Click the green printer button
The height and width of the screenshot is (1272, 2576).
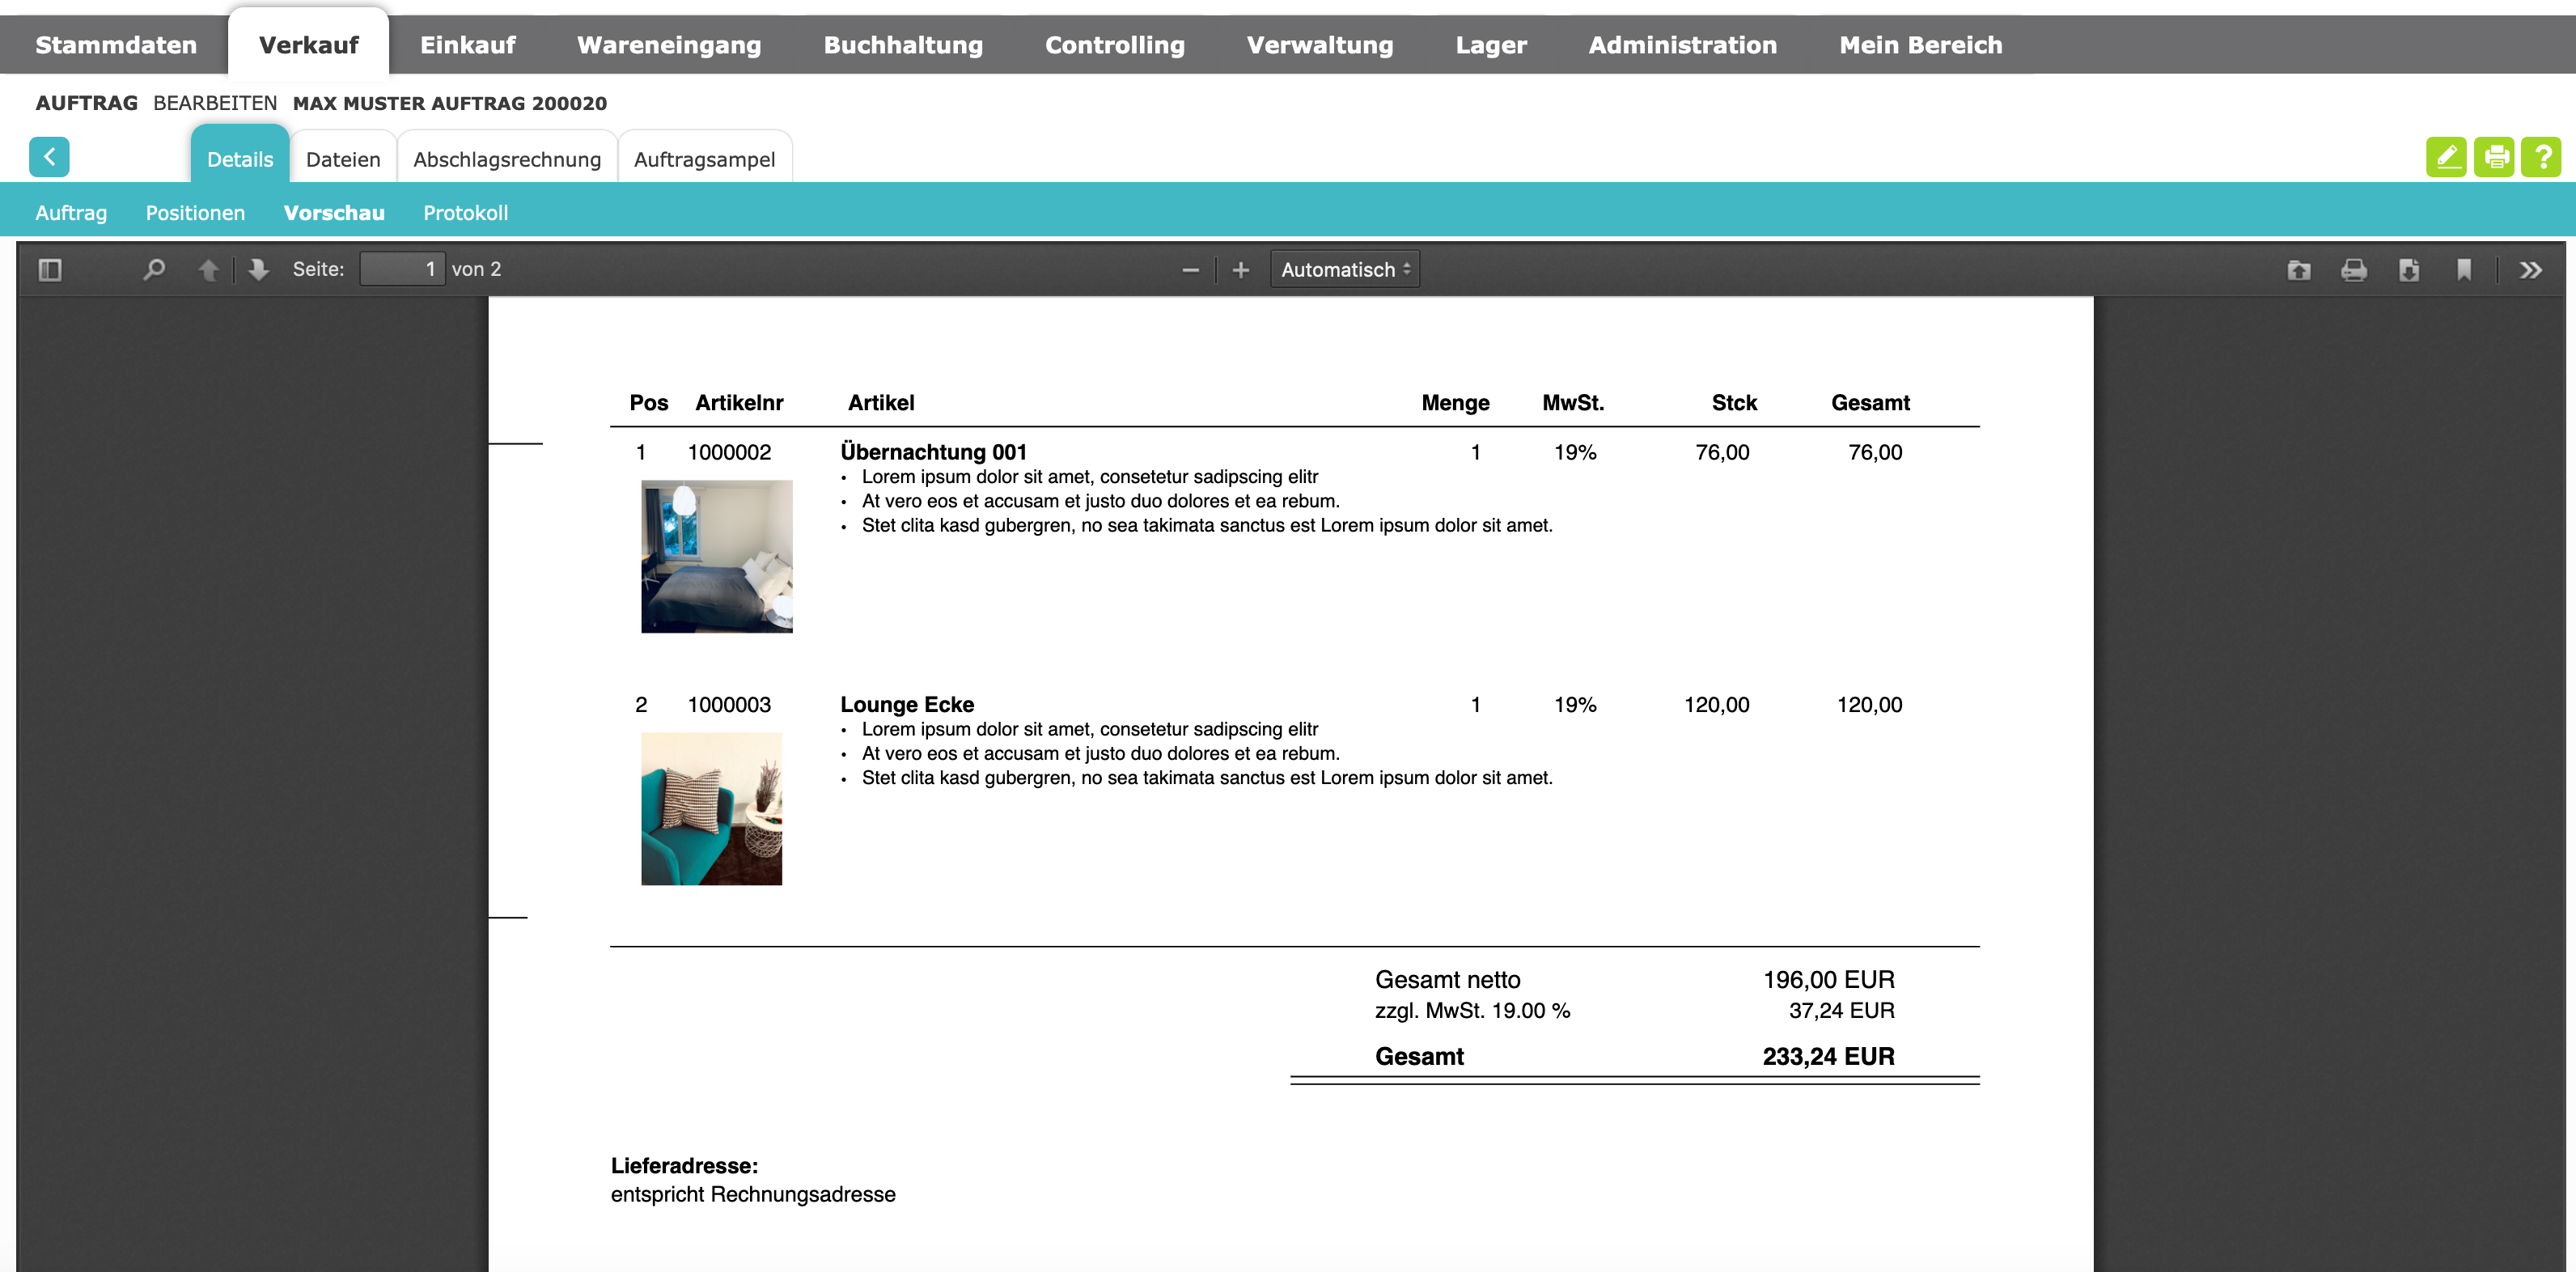click(x=2495, y=157)
